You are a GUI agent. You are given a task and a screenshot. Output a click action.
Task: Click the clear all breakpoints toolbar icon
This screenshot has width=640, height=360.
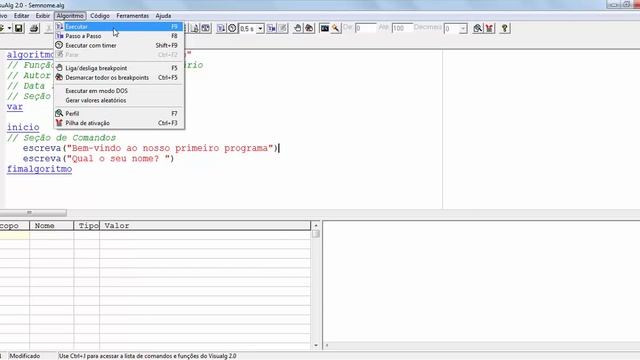click(x=309, y=28)
